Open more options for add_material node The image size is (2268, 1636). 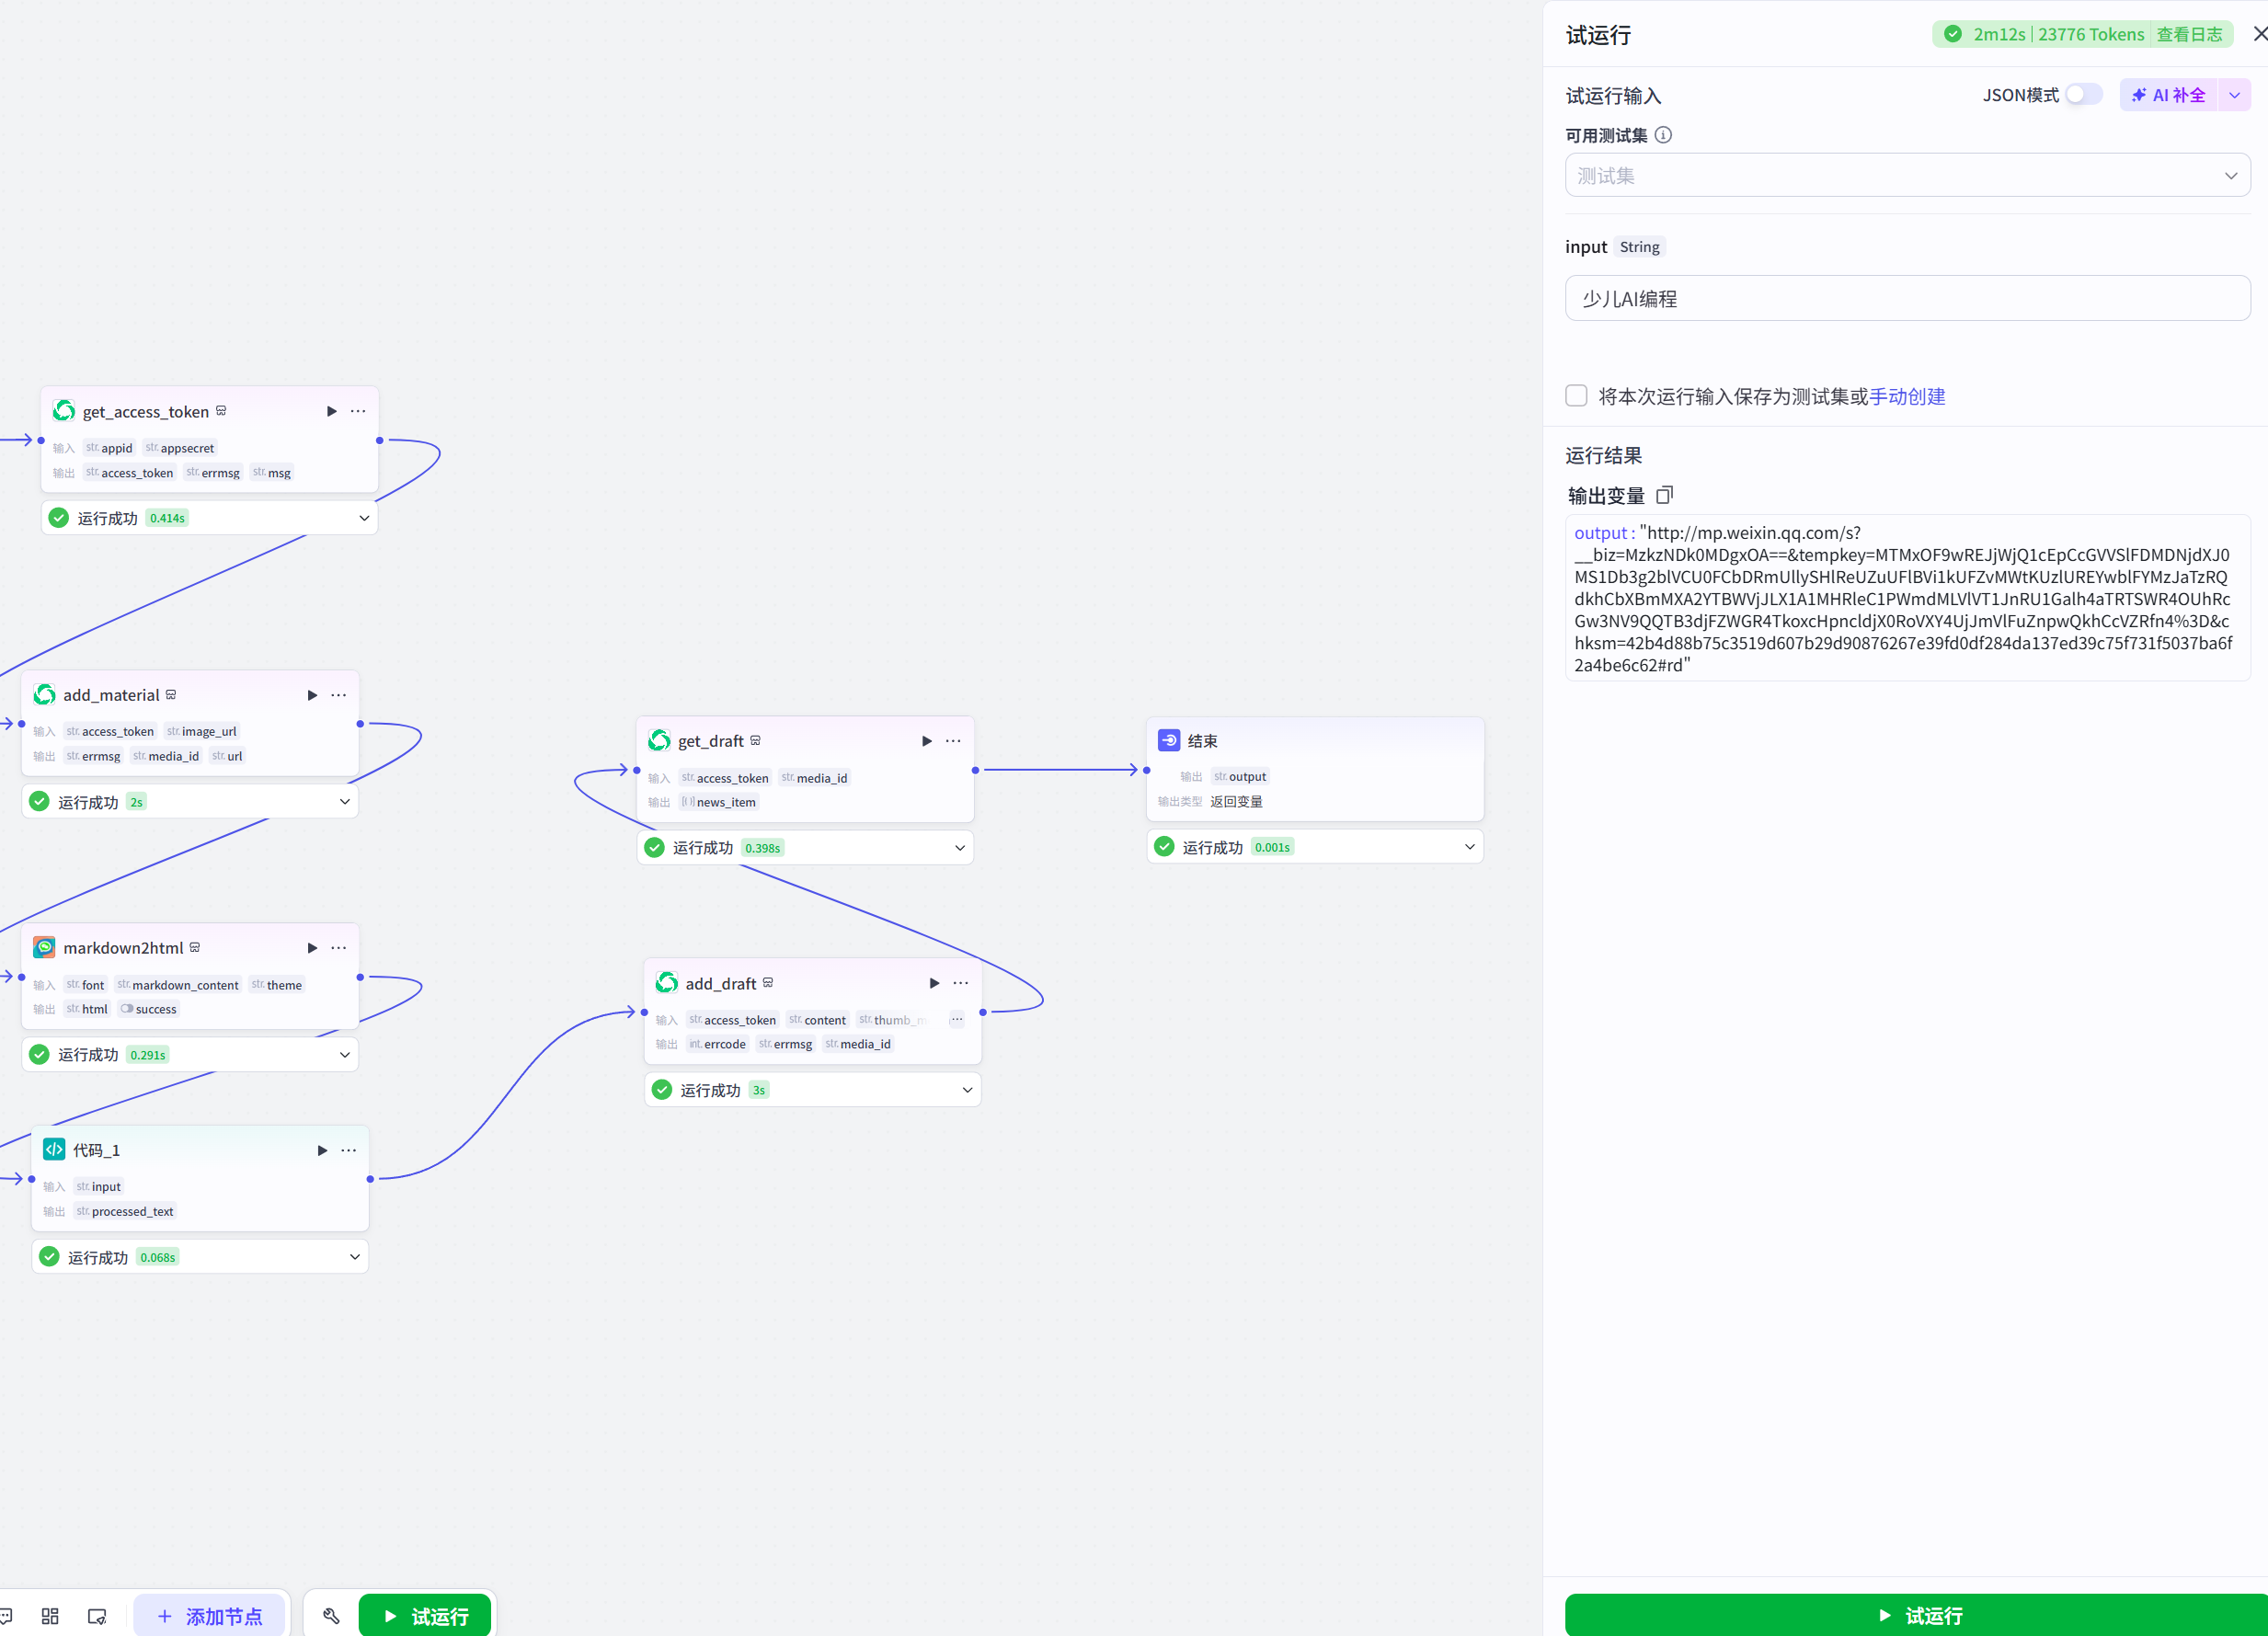339,695
